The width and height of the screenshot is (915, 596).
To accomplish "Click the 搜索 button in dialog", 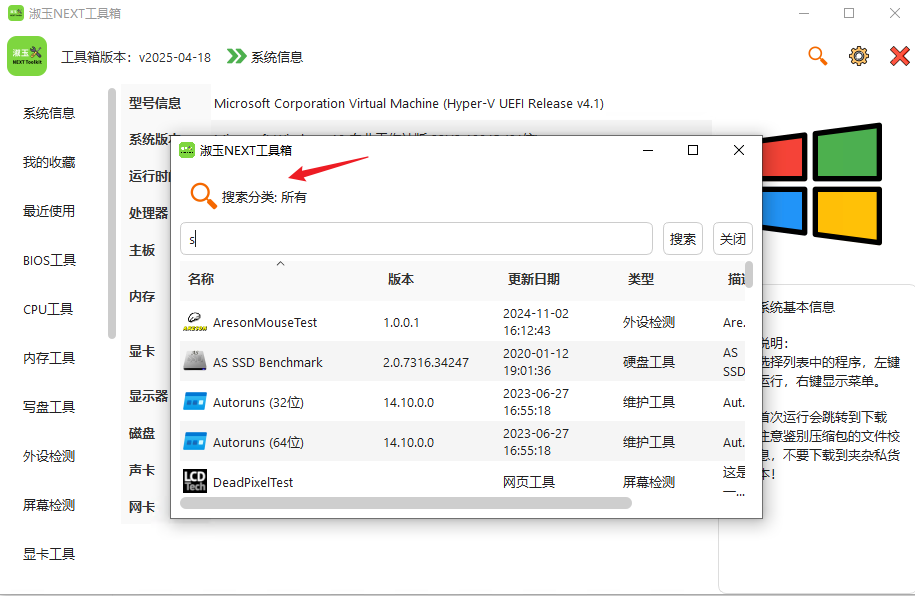I will pos(683,239).
